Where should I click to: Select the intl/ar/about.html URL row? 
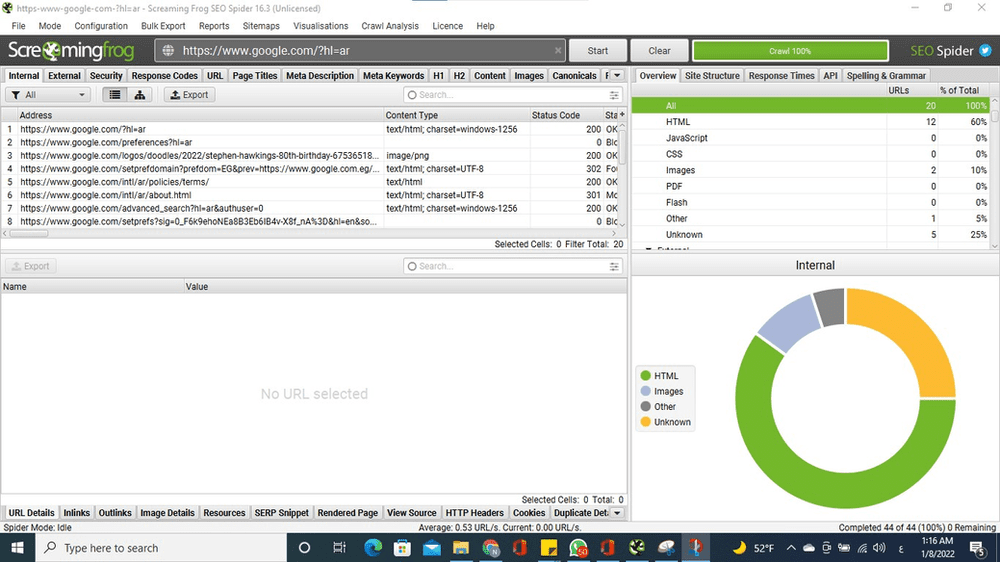coord(310,195)
